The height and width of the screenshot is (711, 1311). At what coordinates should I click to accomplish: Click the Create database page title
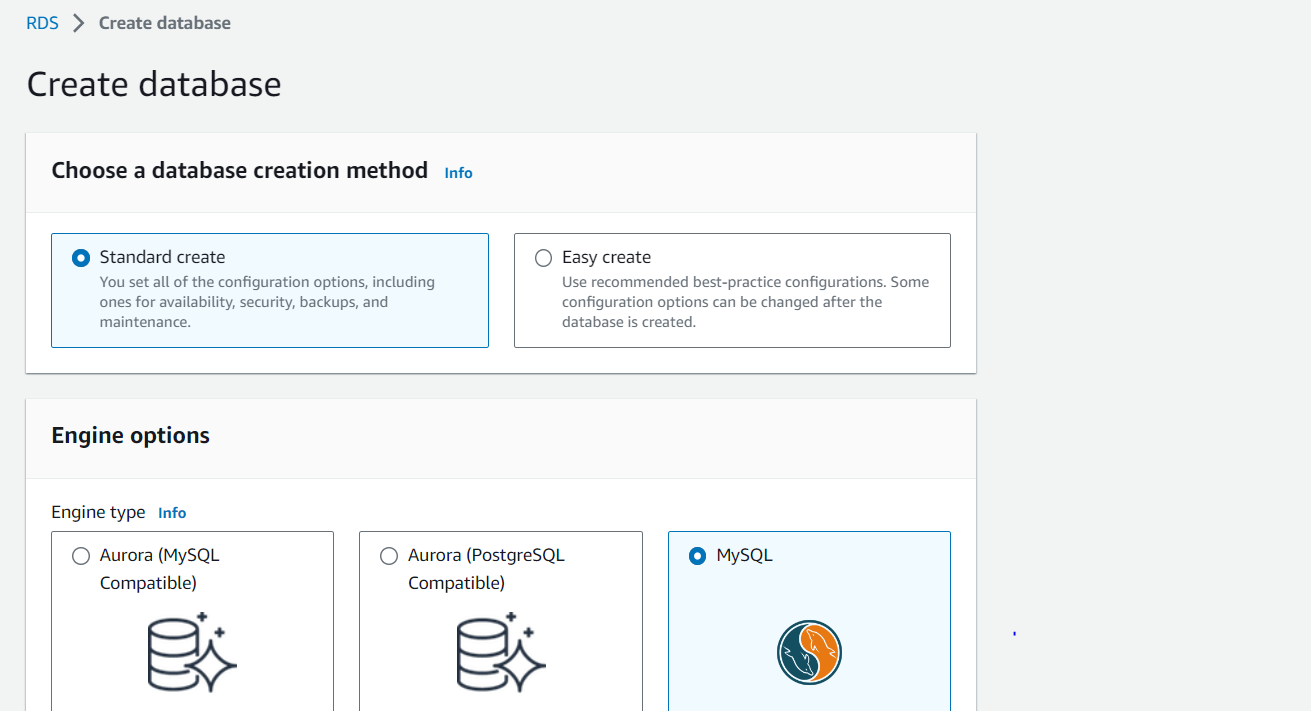pos(154,84)
